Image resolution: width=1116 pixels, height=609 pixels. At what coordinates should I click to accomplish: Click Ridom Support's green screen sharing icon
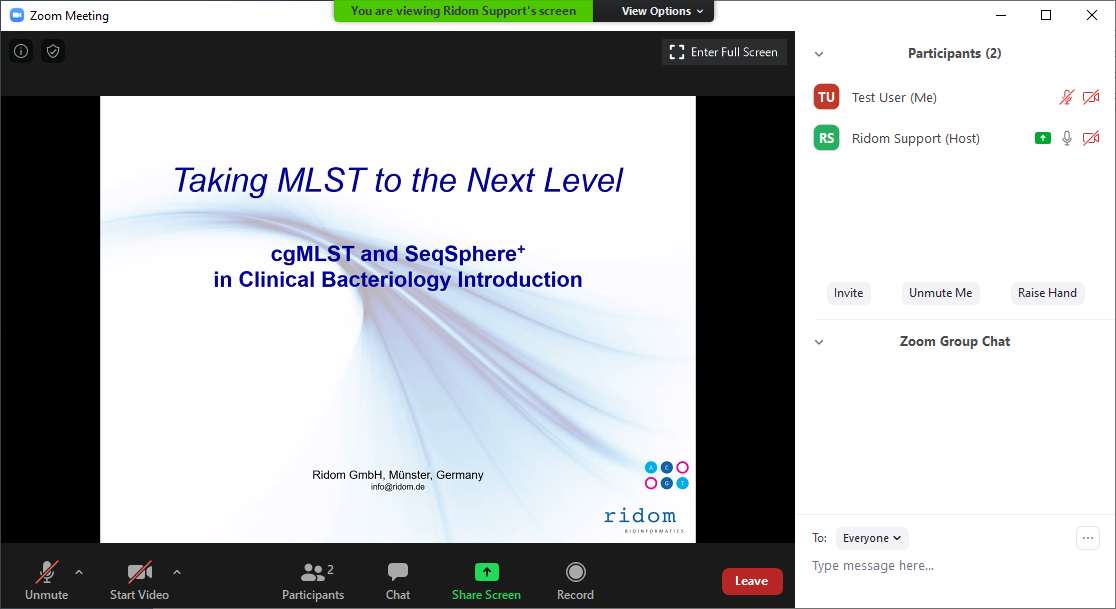[1043, 138]
